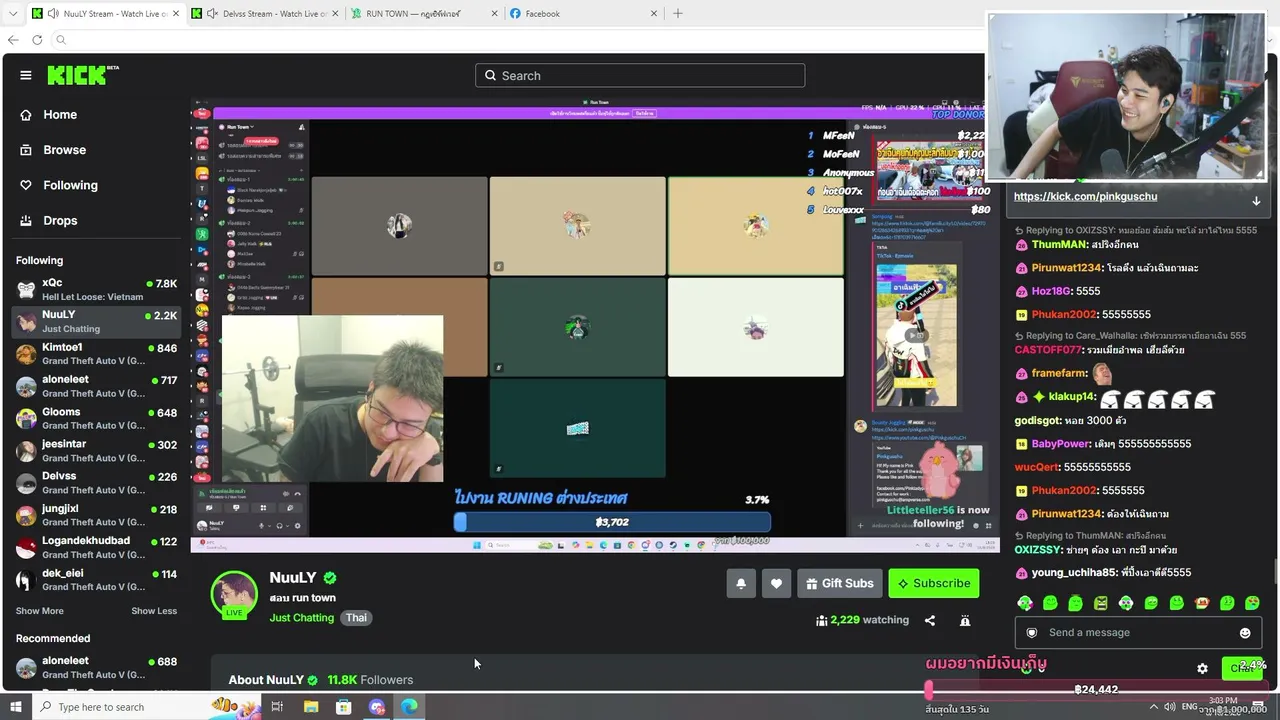Click the chat Send a message field
The image size is (1280, 720).
click(x=1138, y=632)
